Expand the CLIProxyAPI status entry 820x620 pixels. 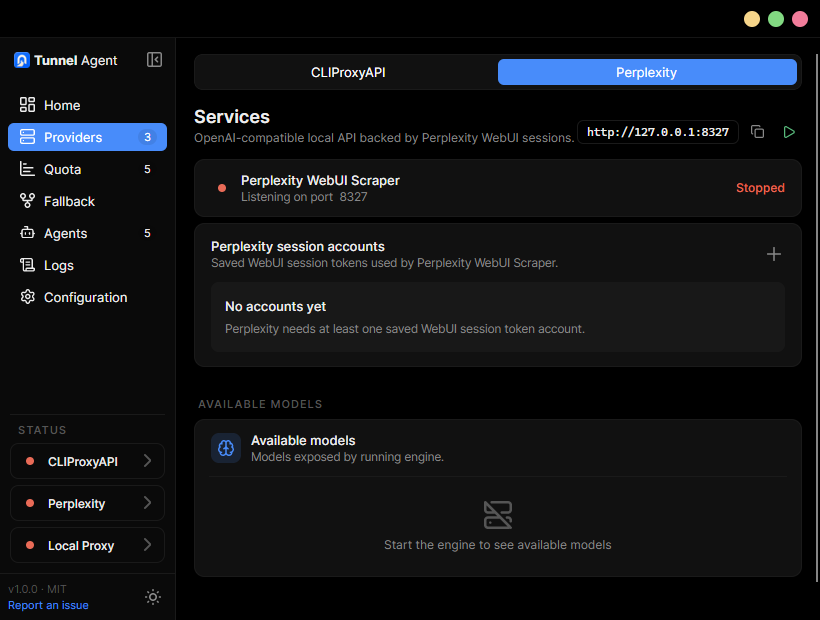click(87, 461)
